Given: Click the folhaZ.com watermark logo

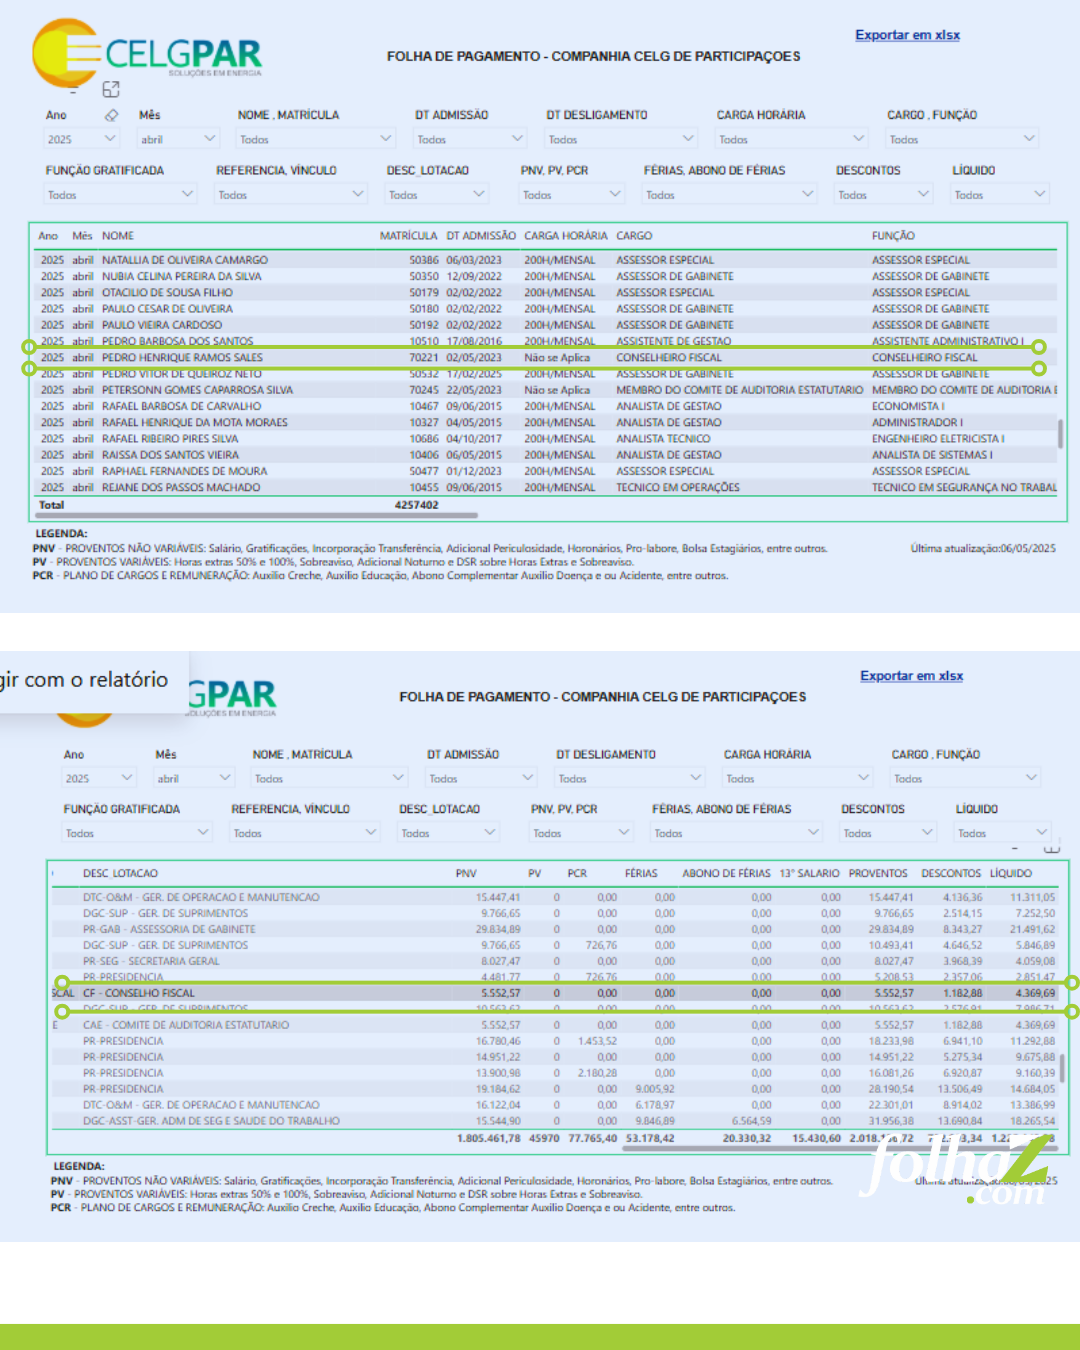Looking at the screenshot, I should (955, 1167).
